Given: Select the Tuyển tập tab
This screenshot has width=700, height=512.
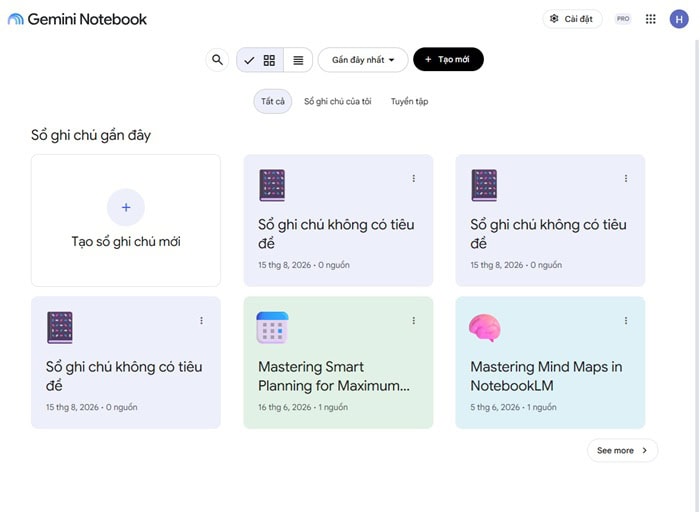Looking at the screenshot, I should (x=409, y=101).
